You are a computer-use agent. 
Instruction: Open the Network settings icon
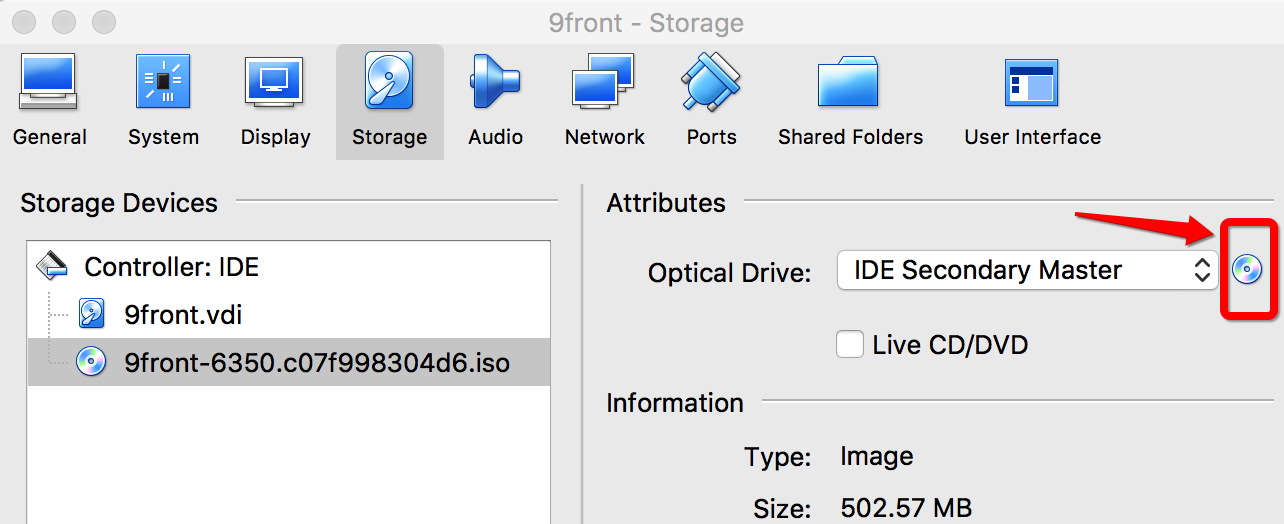click(x=604, y=82)
